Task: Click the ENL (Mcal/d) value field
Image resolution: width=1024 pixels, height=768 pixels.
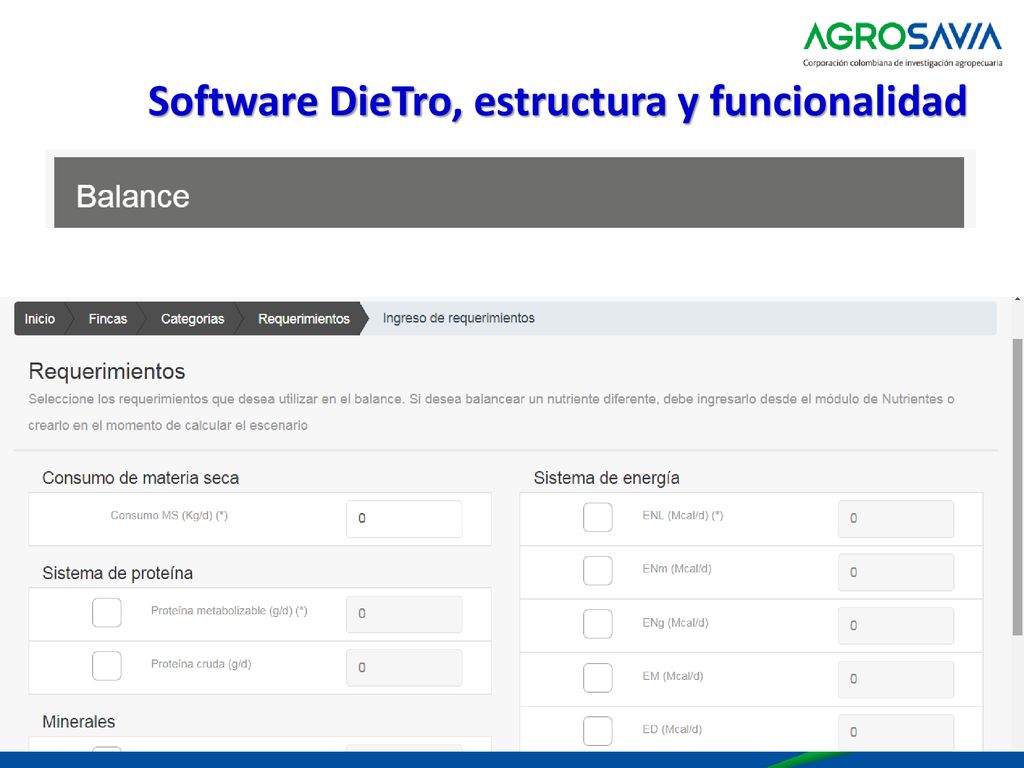Action: [896, 519]
